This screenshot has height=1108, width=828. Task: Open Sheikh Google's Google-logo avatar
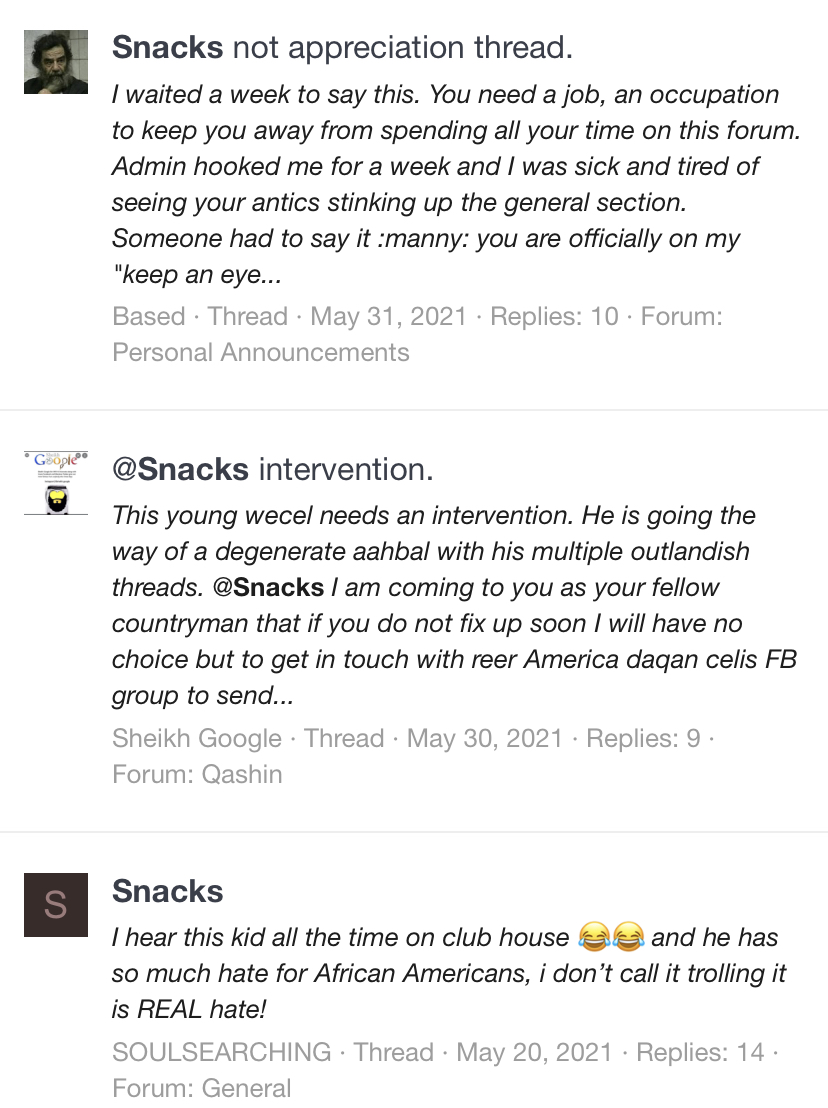(x=56, y=483)
